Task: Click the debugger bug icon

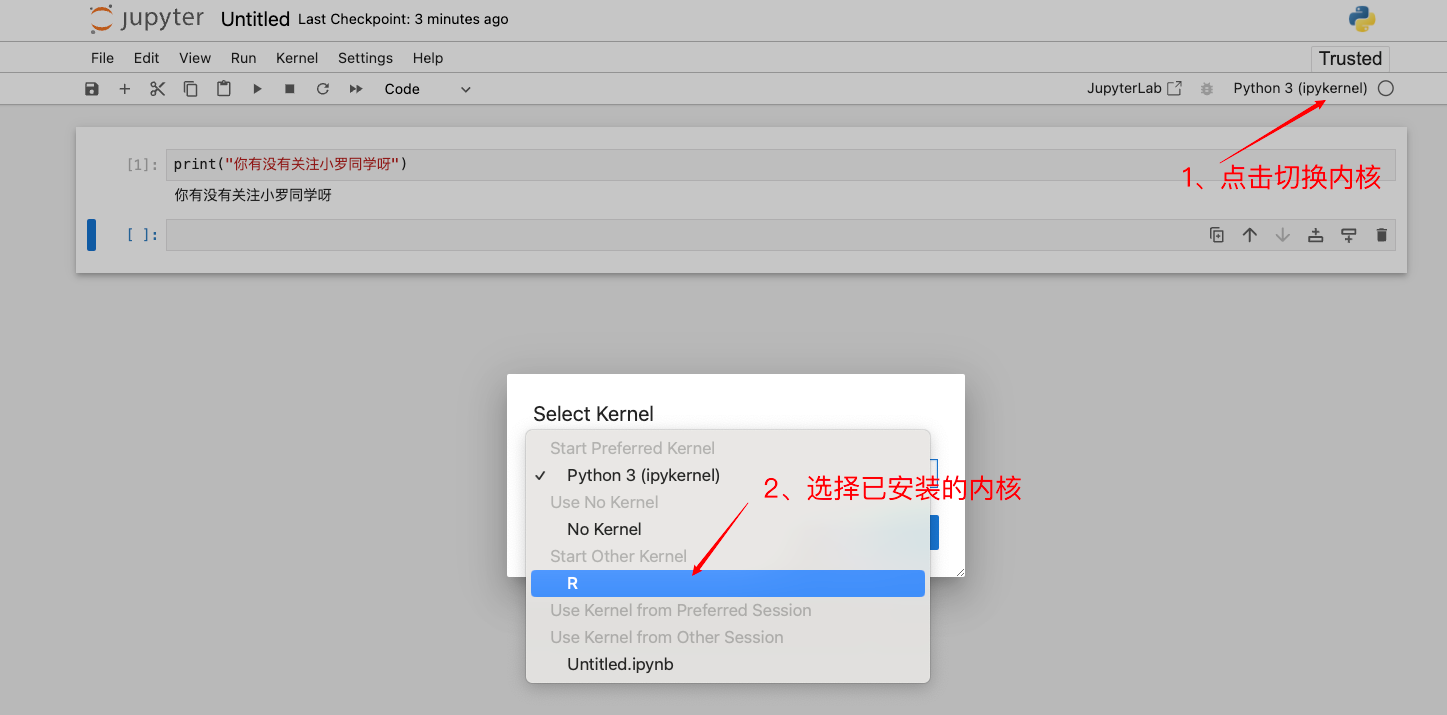Action: pos(1207,89)
